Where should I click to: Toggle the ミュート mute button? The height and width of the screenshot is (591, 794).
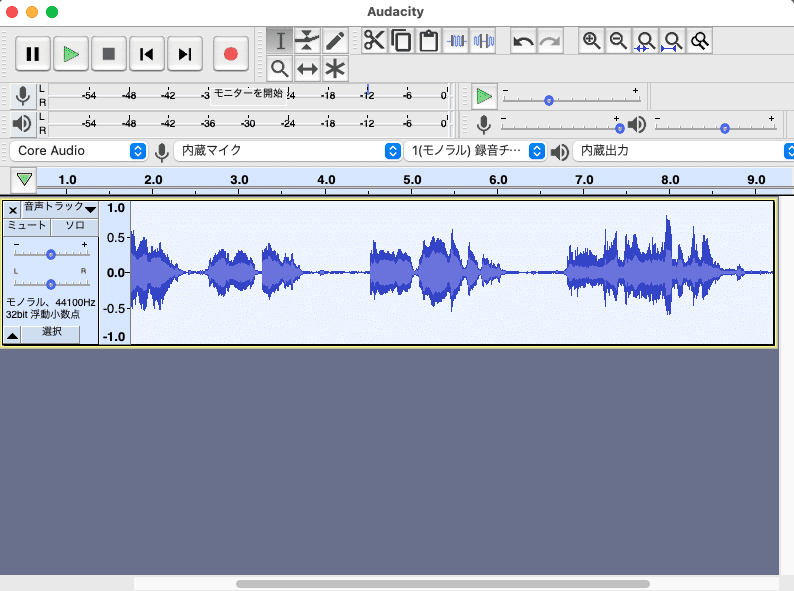pos(27,226)
